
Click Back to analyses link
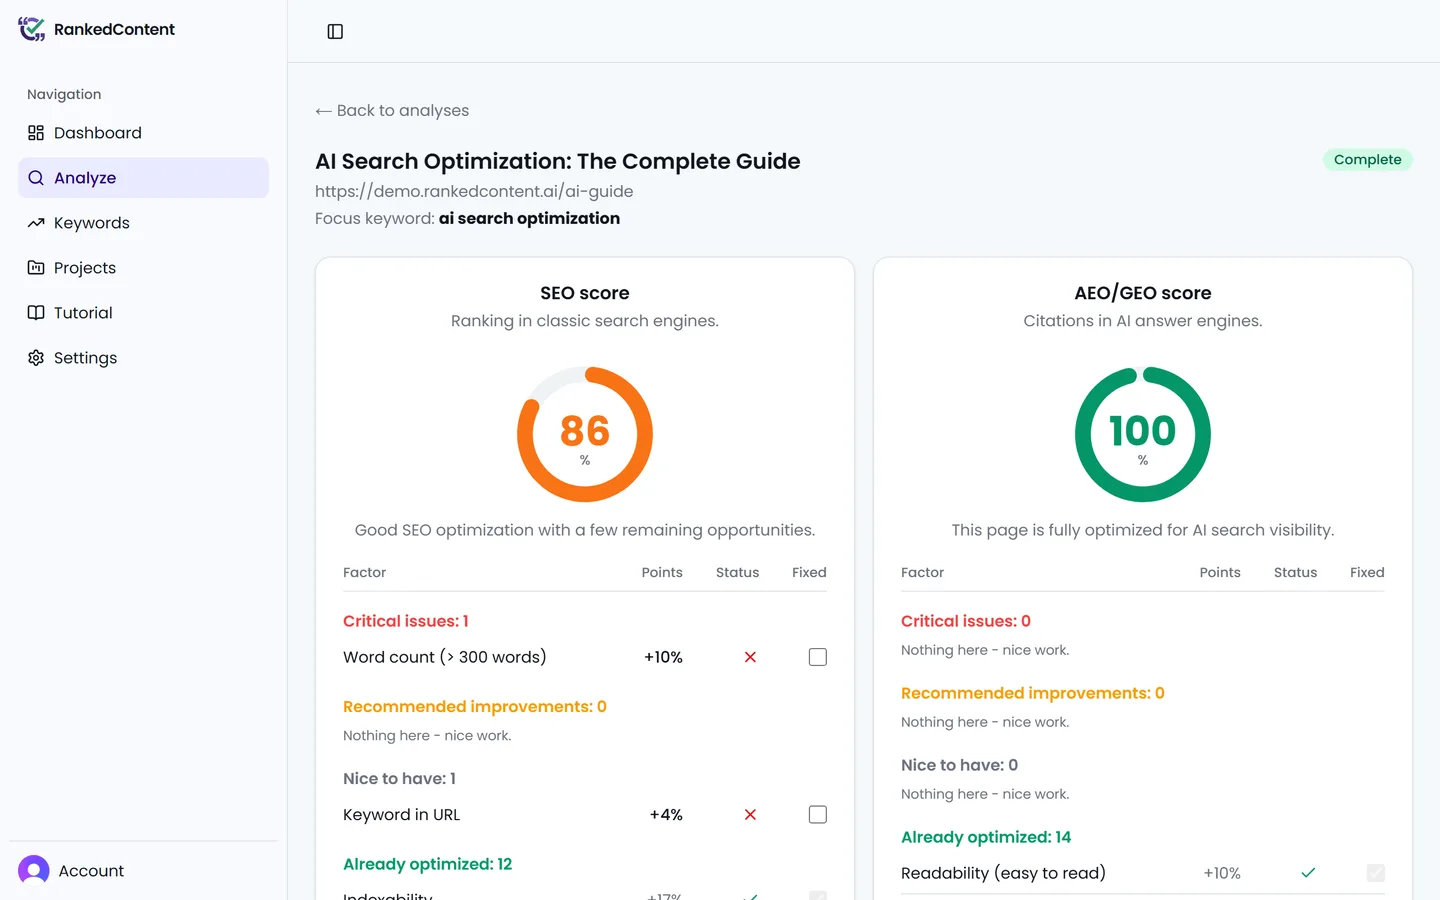click(392, 111)
